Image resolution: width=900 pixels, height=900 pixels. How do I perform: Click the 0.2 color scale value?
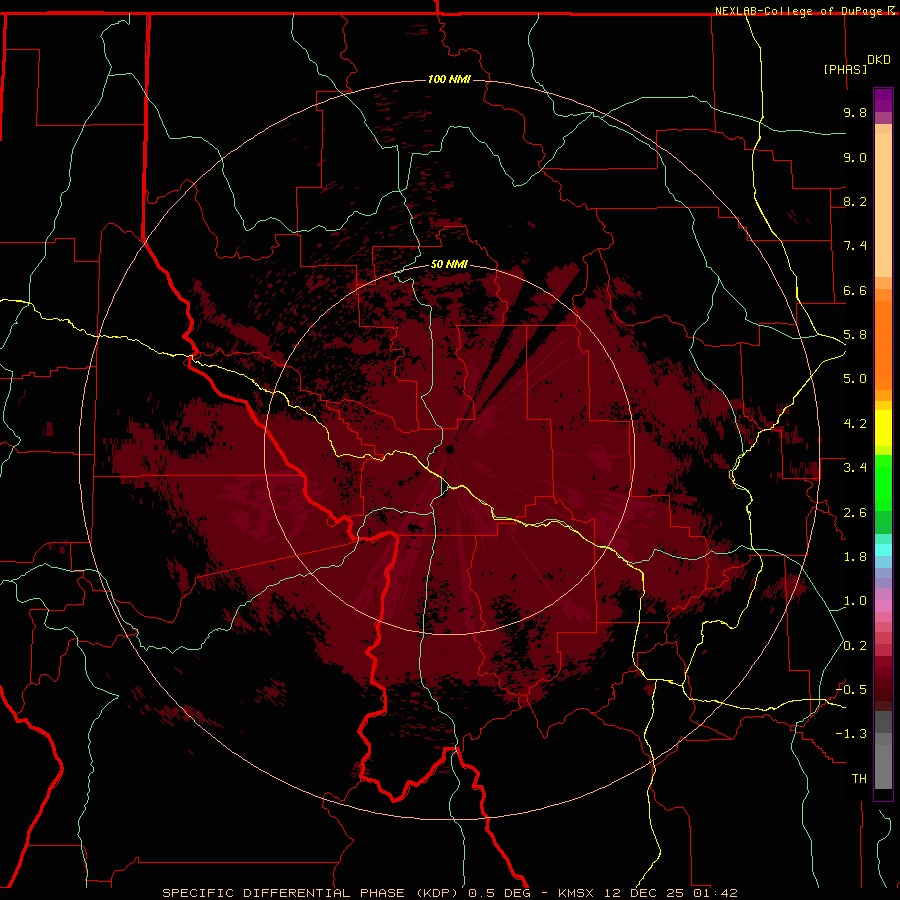855,646
